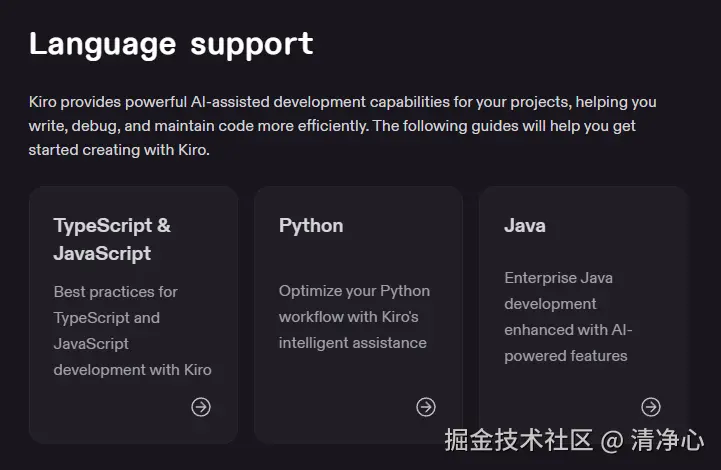Click the "started creating with Kiro." sentence ending
Viewport: 721px width, 470px height.
point(119,150)
